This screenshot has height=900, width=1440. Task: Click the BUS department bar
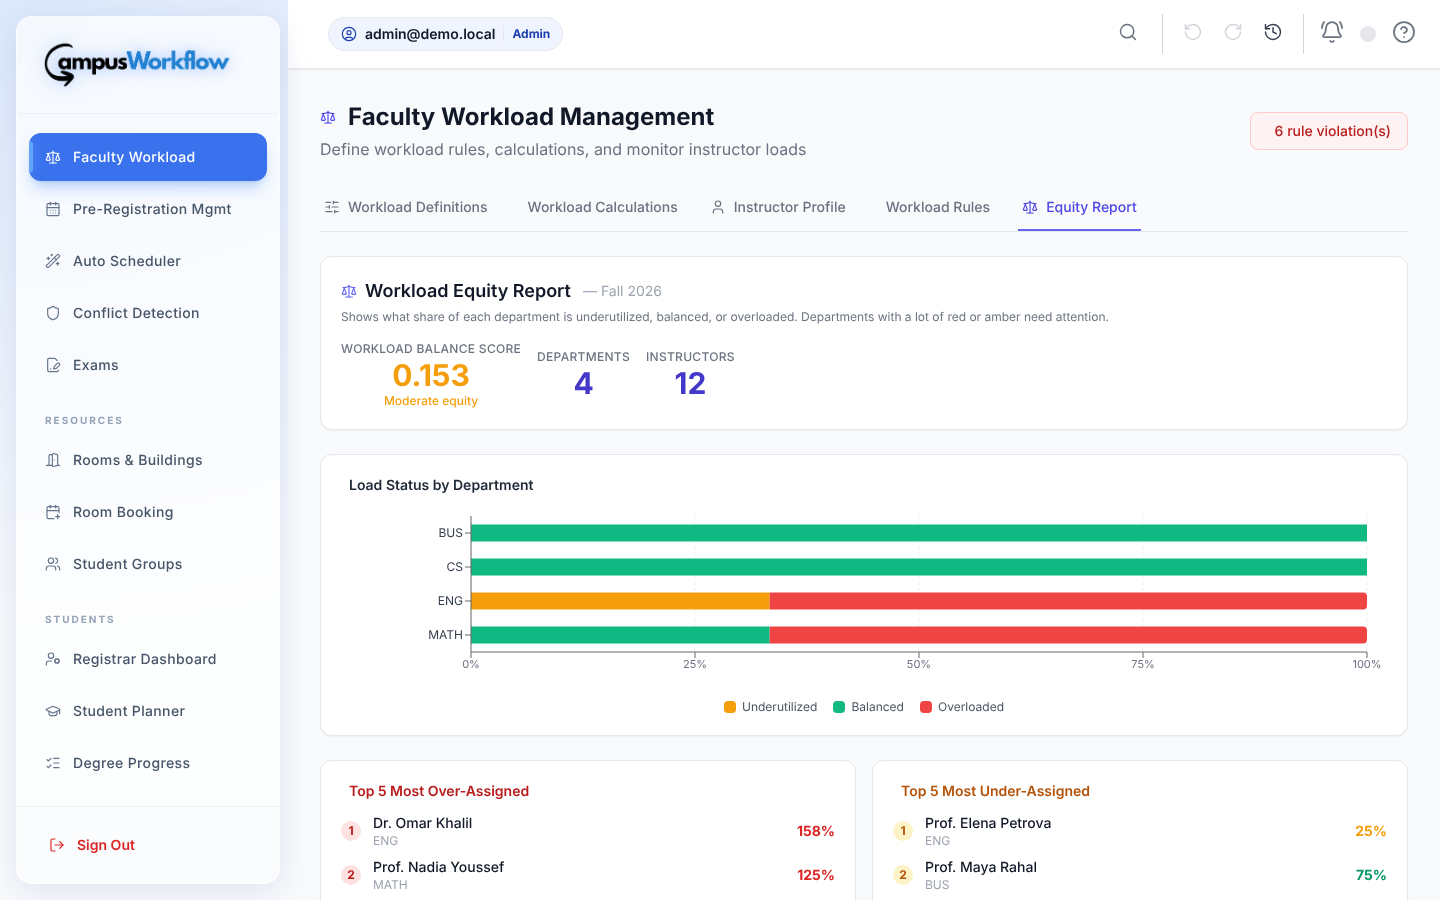pyautogui.click(x=919, y=533)
